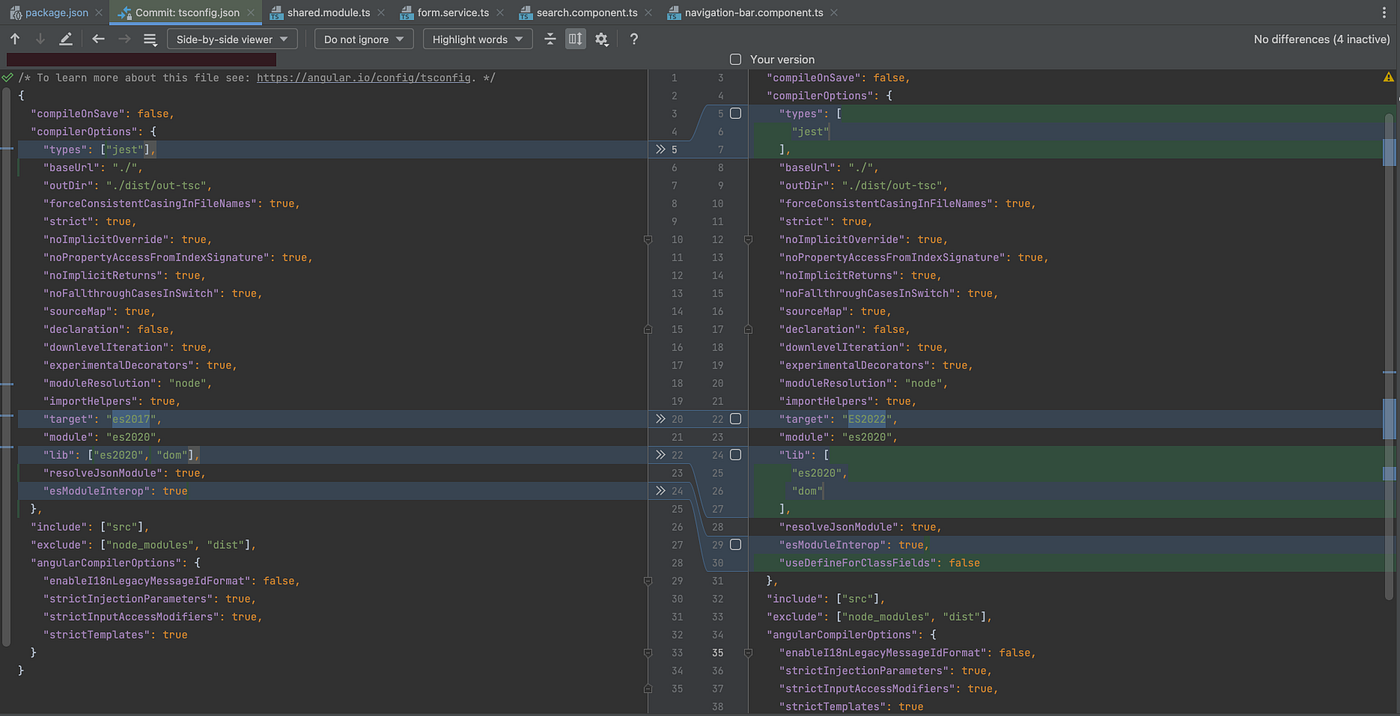1400x716 pixels.
Task: Close the Commit: tsconfig.json tab
Action: pos(249,13)
